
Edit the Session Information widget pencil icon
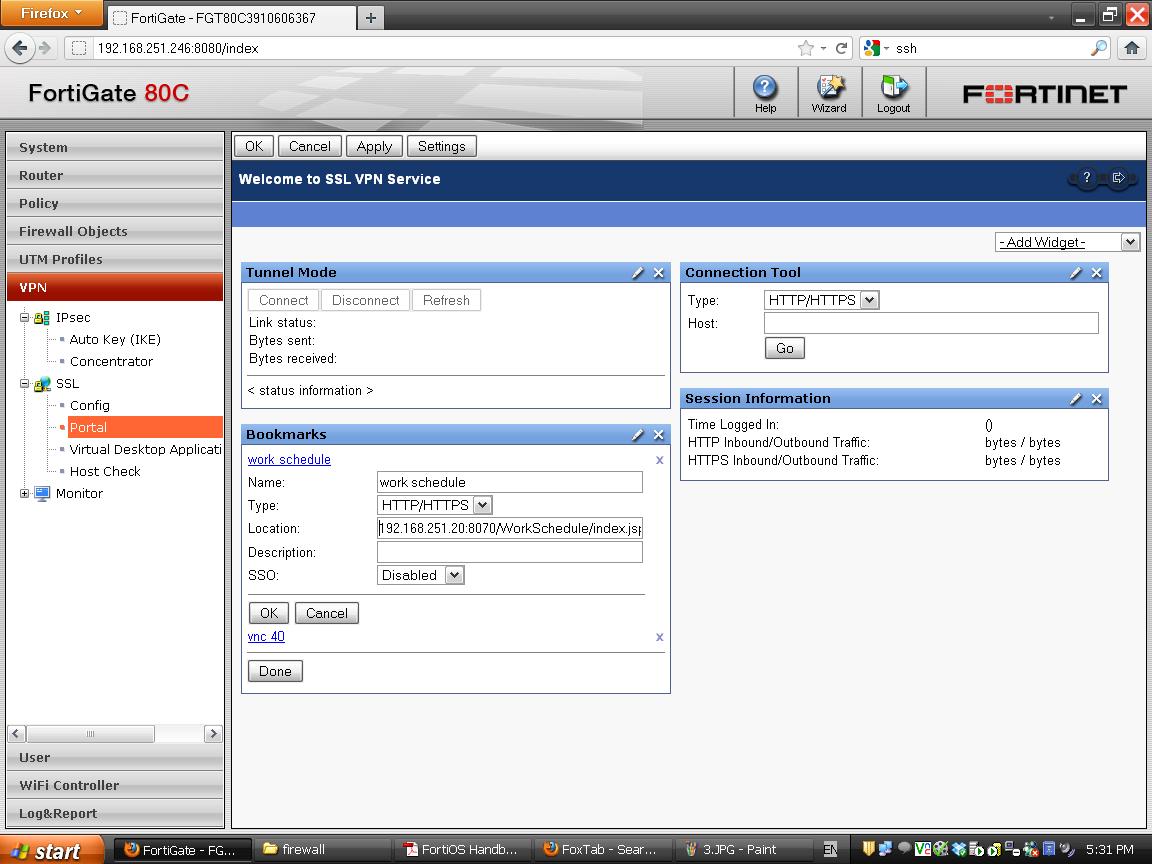1076,399
